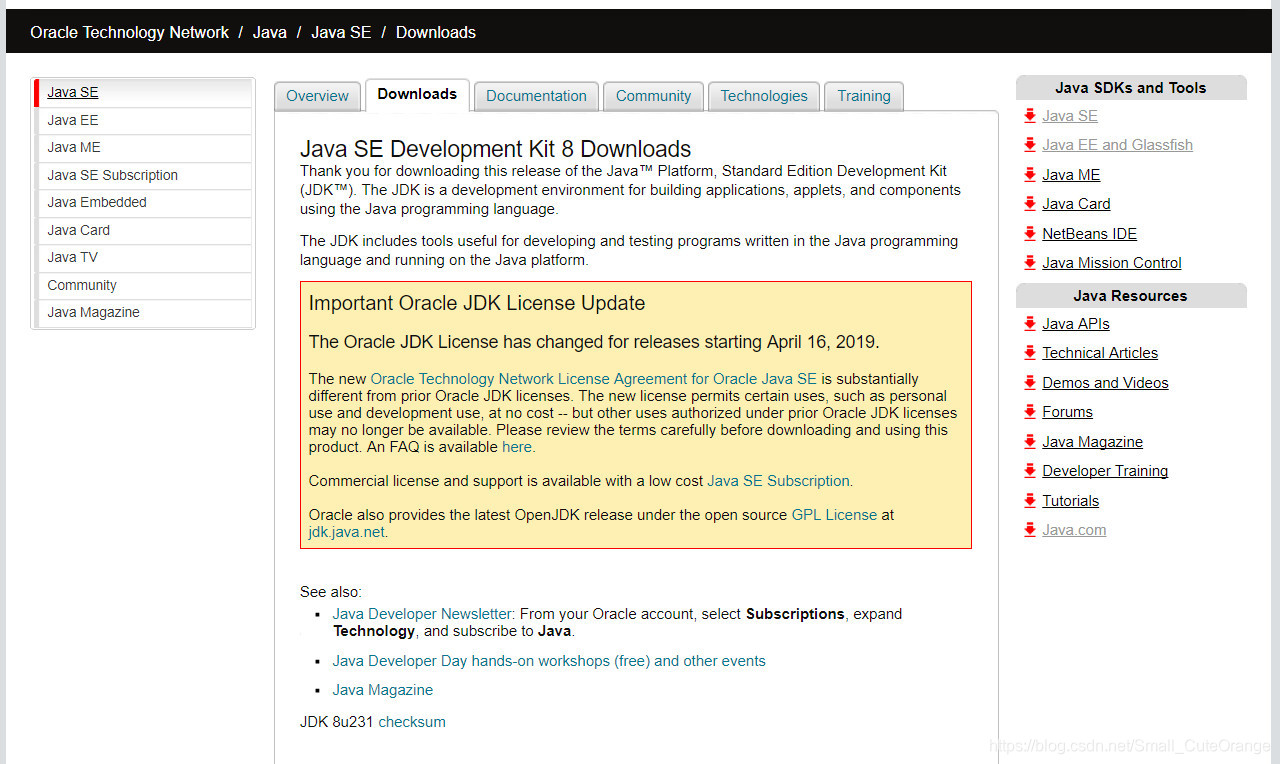Image resolution: width=1280 pixels, height=764 pixels.
Task: Select Java ME in the left sidebar
Action: click(143, 147)
